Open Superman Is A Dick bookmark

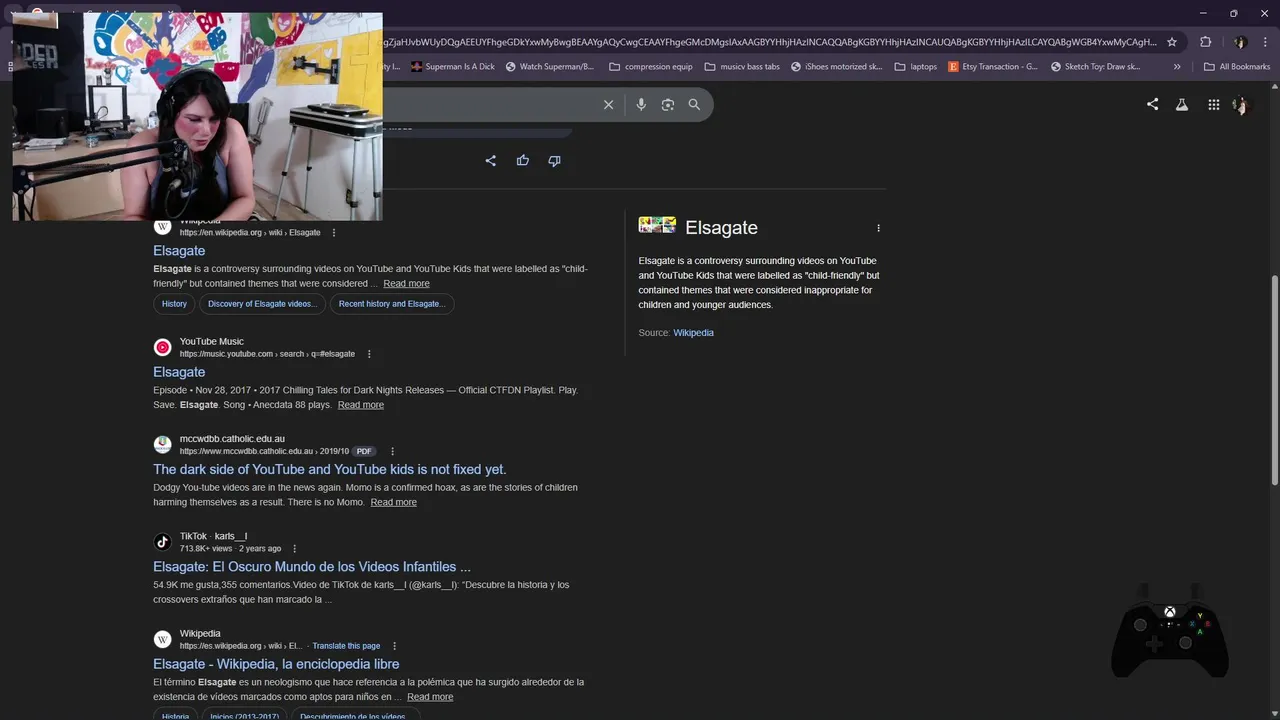click(453, 67)
